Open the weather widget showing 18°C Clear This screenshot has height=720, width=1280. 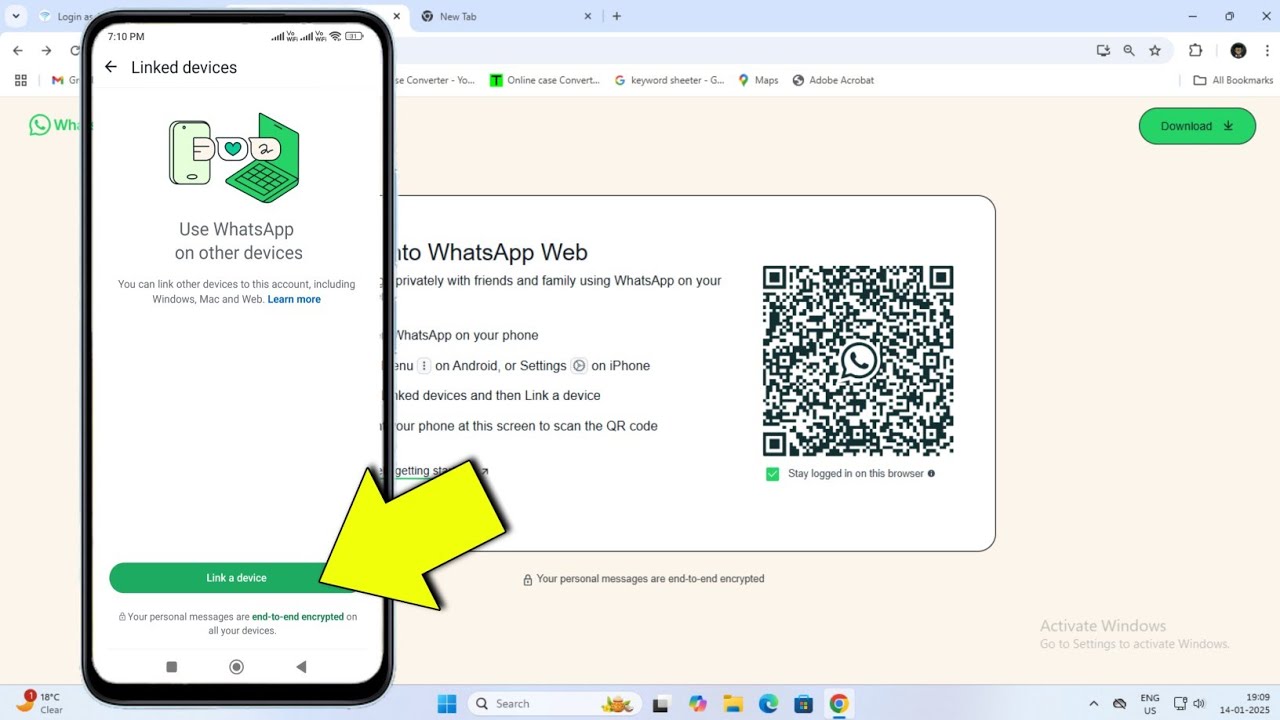click(39, 703)
